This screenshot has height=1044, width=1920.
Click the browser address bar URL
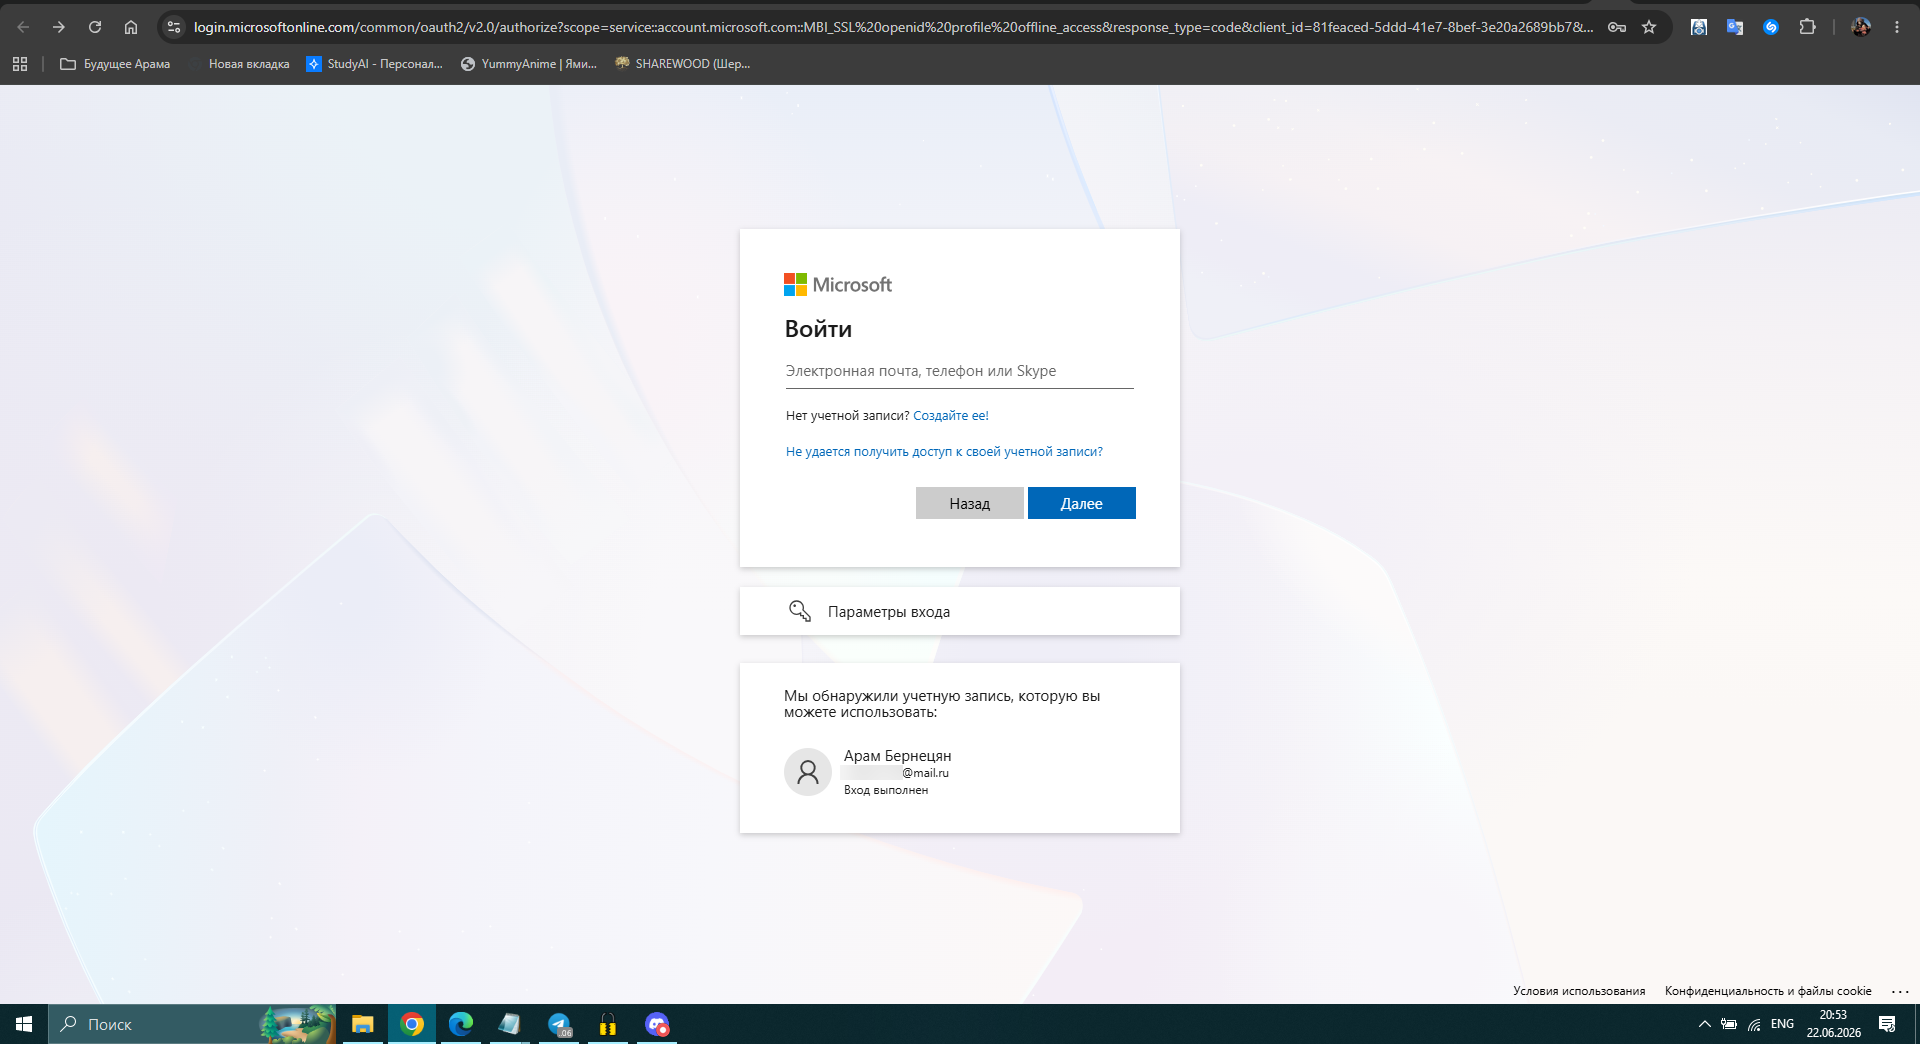click(x=893, y=27)
